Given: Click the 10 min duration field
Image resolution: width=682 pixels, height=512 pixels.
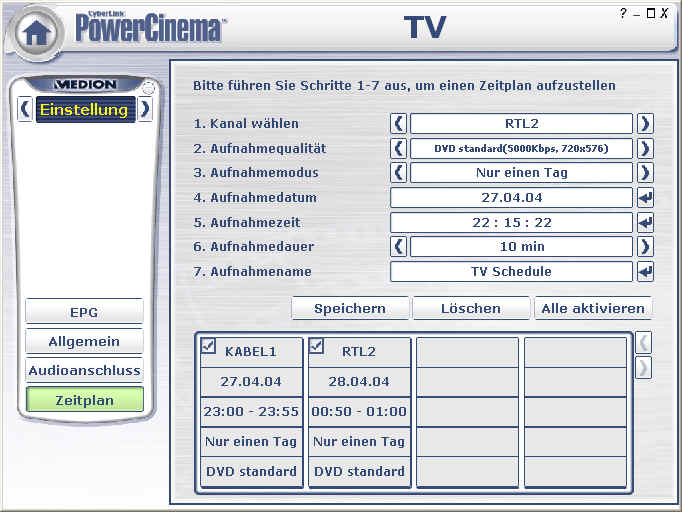Looking at the screenshot, I should pos(521,247).
